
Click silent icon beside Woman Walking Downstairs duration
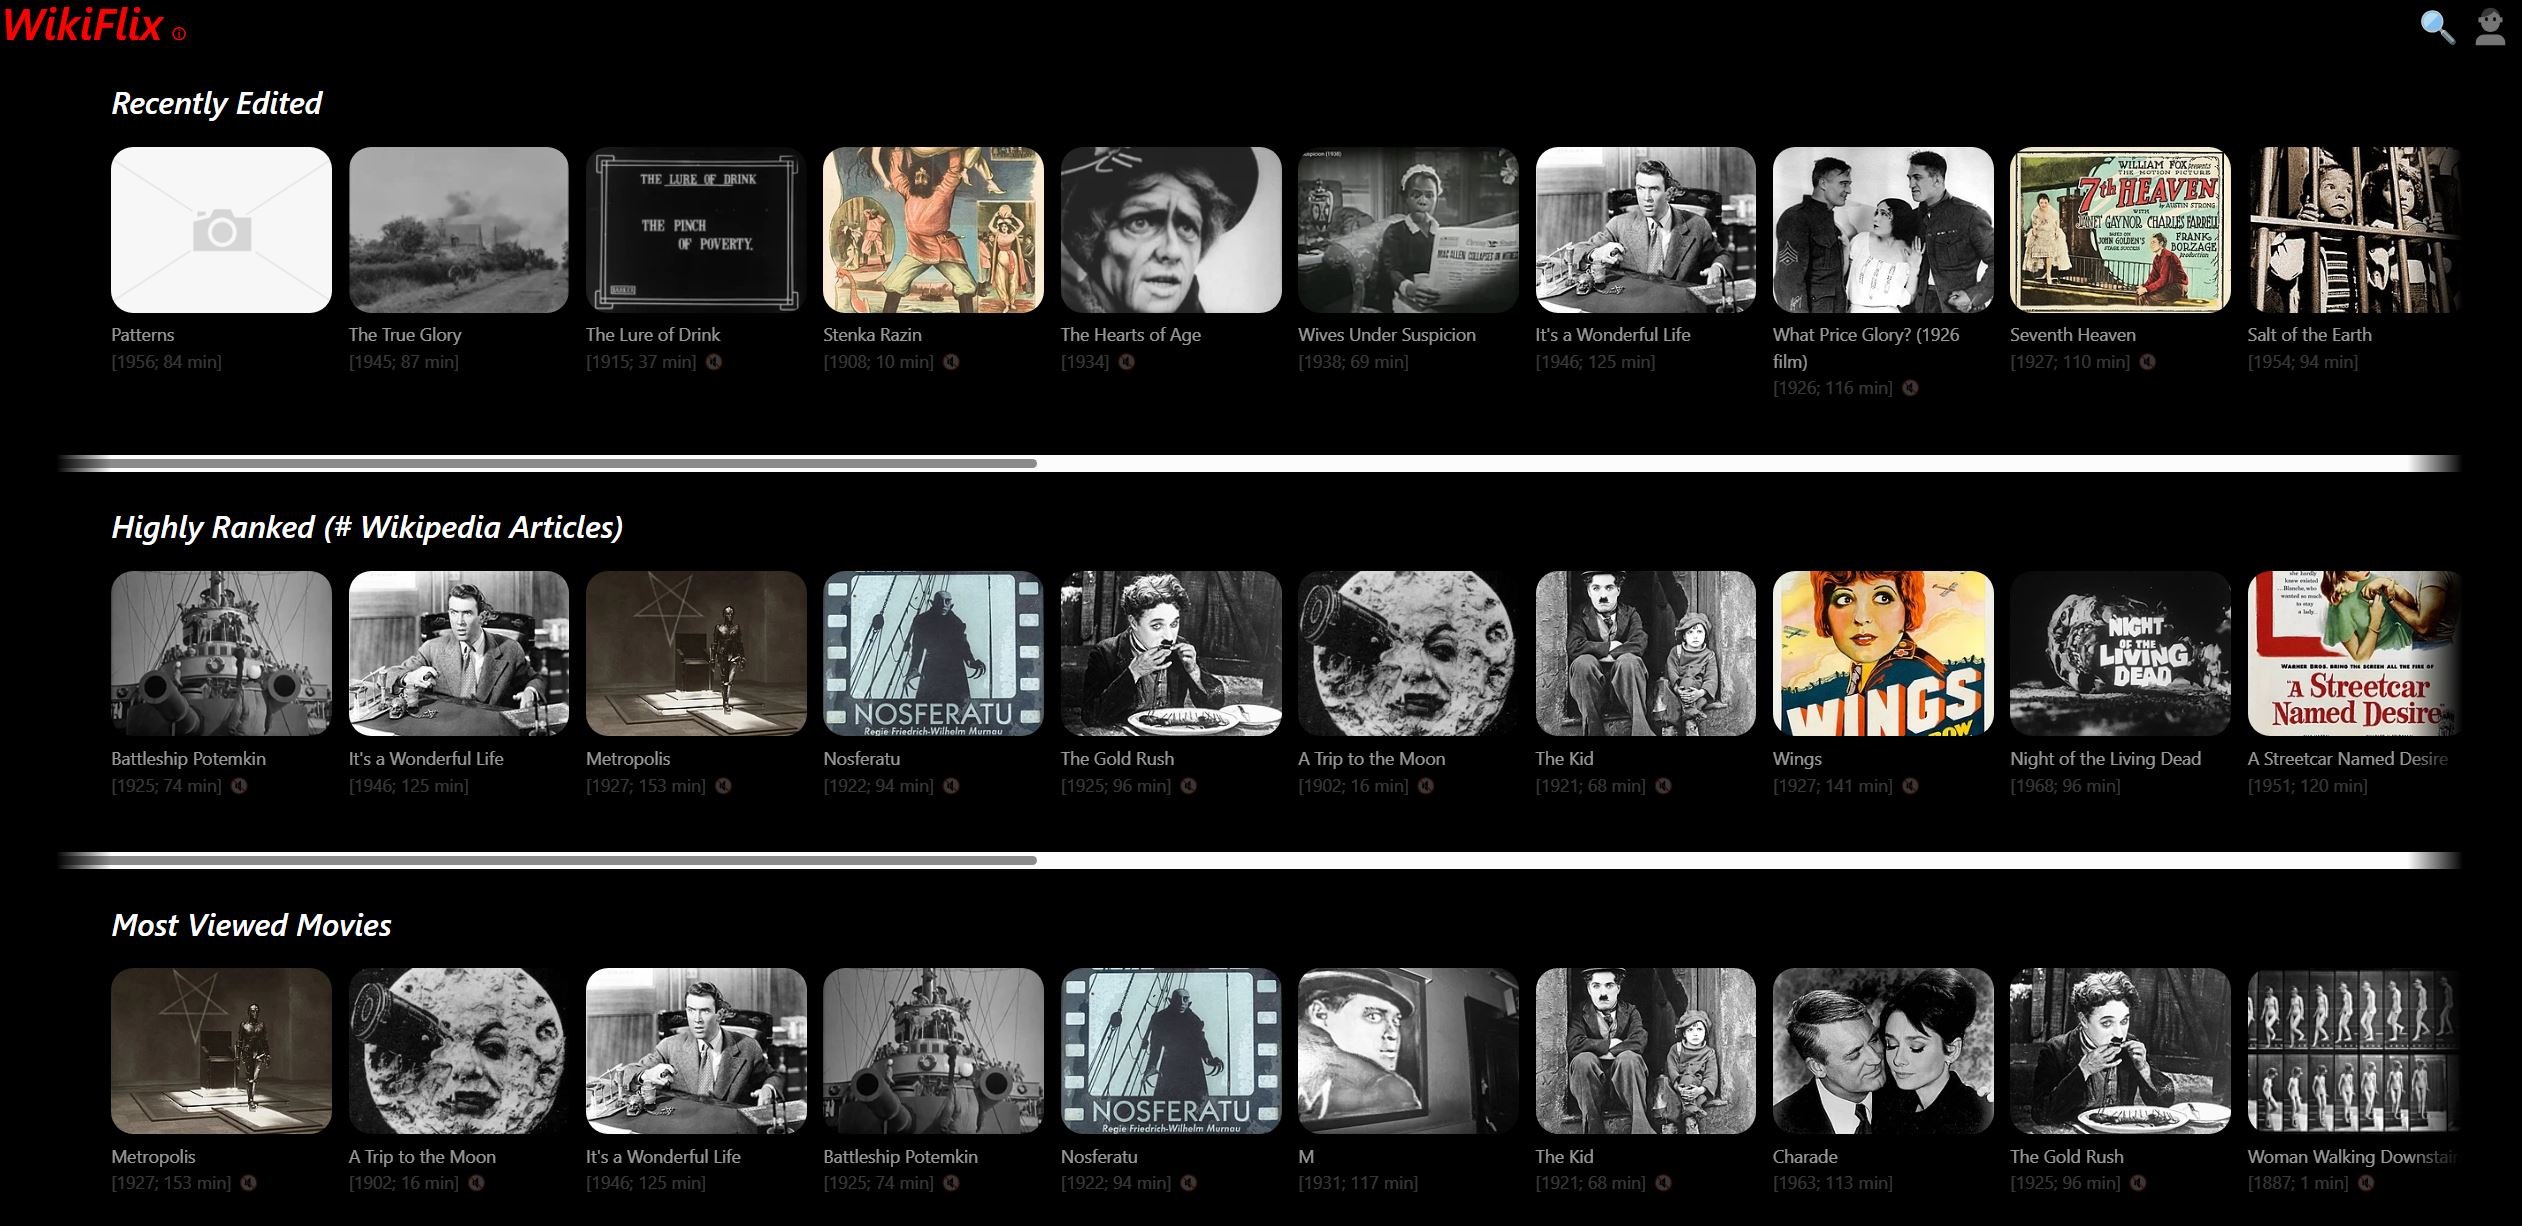click(2366, 1183)
